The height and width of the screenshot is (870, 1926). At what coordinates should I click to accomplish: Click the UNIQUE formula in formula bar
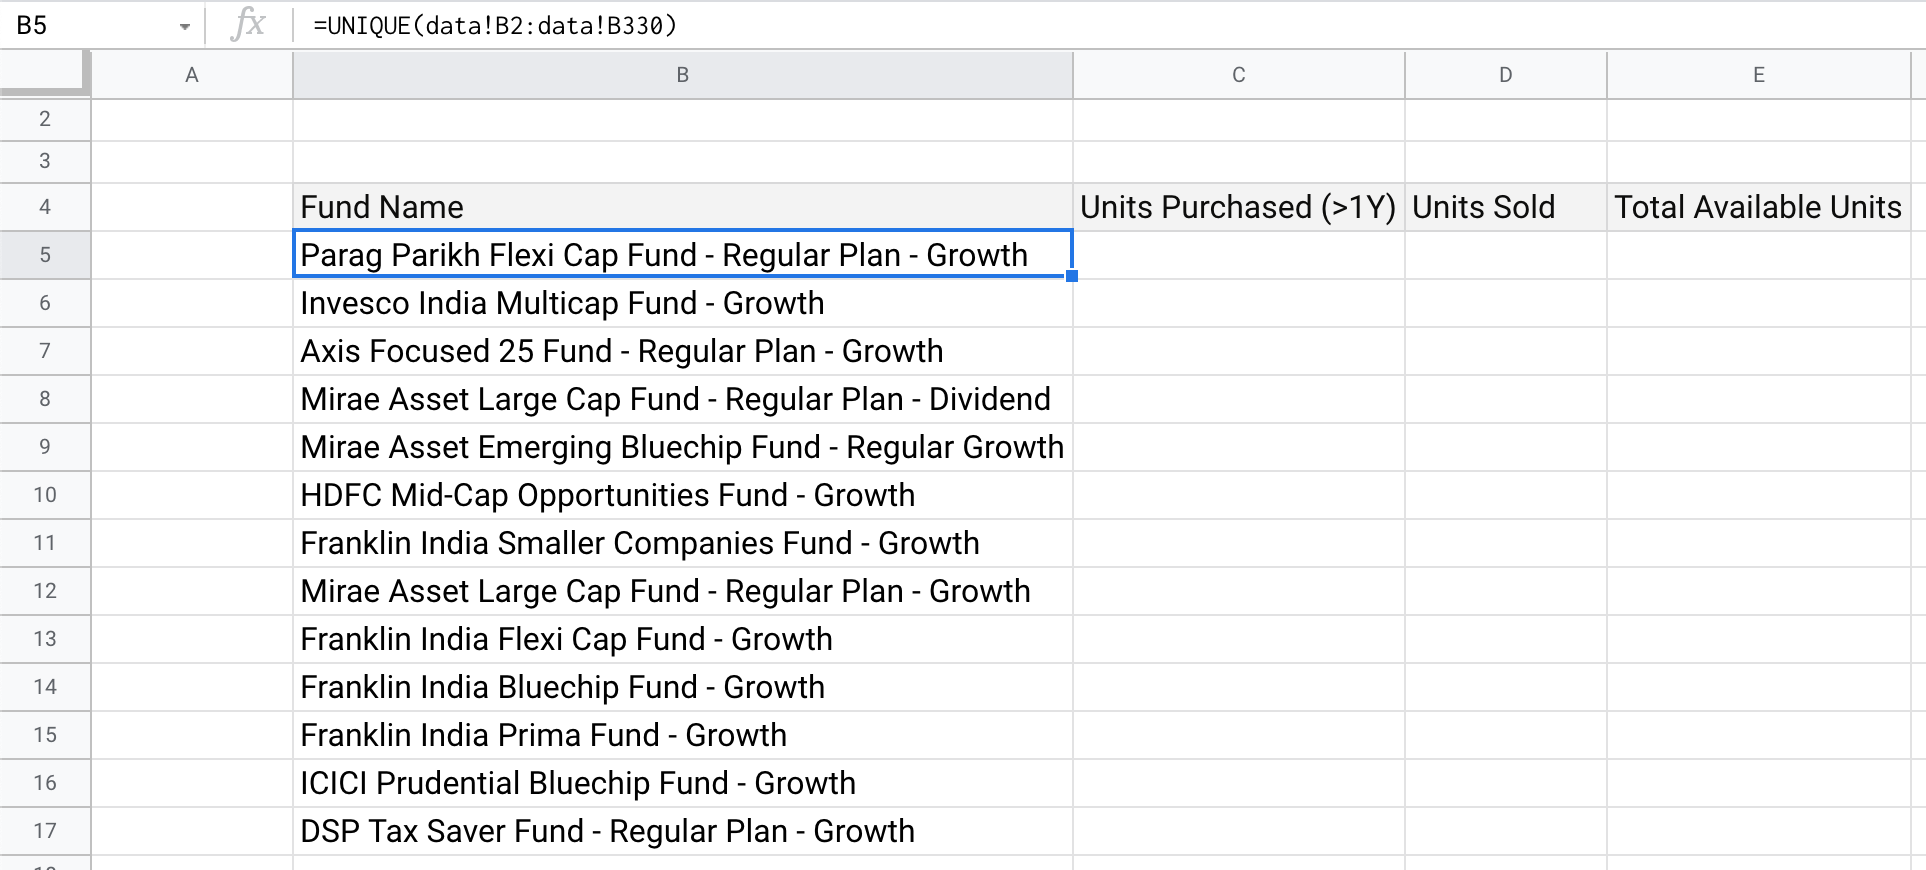point(495,25)
